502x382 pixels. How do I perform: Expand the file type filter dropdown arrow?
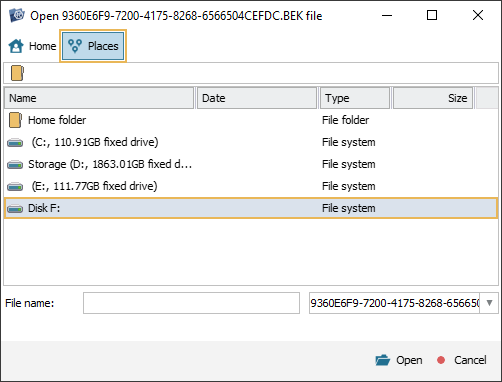tap(489, 303)
